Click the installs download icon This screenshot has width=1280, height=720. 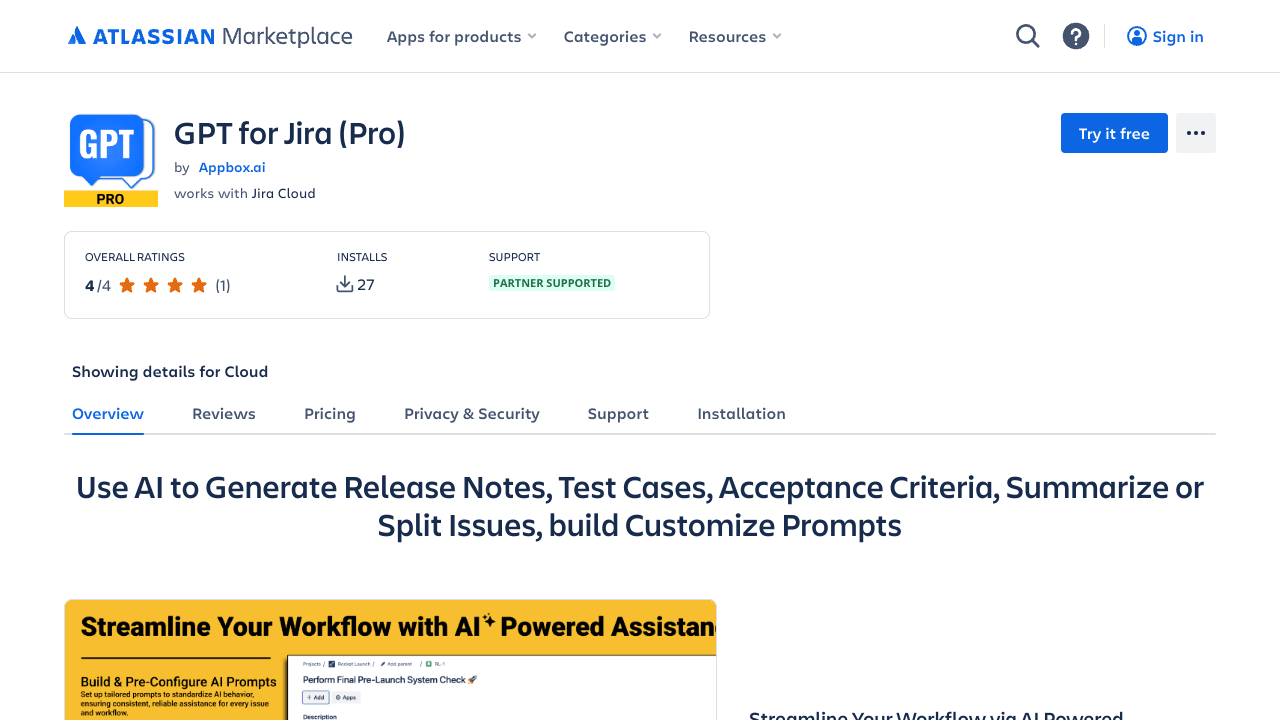(x=343, y=284)
